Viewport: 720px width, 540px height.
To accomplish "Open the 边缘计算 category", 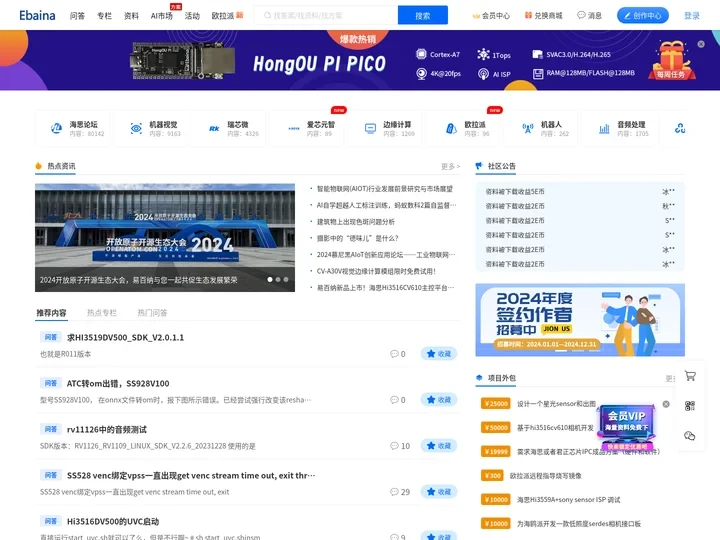I will (x=385, y=129).
